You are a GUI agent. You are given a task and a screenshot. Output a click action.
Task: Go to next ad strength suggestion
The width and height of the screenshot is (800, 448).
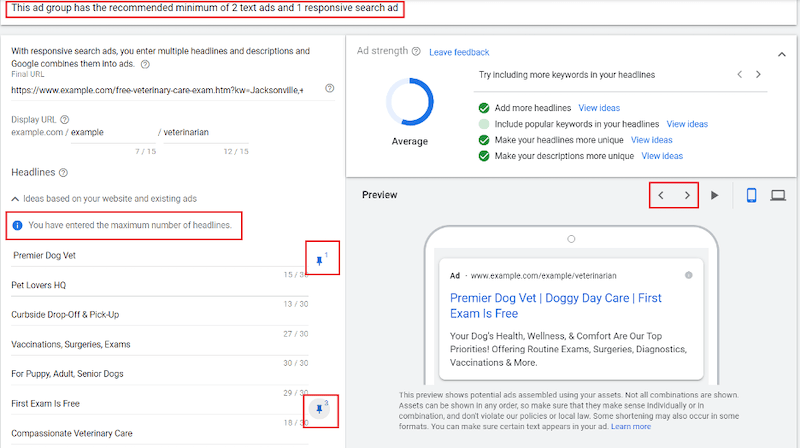pyautogui.click(x=758, y=74)
